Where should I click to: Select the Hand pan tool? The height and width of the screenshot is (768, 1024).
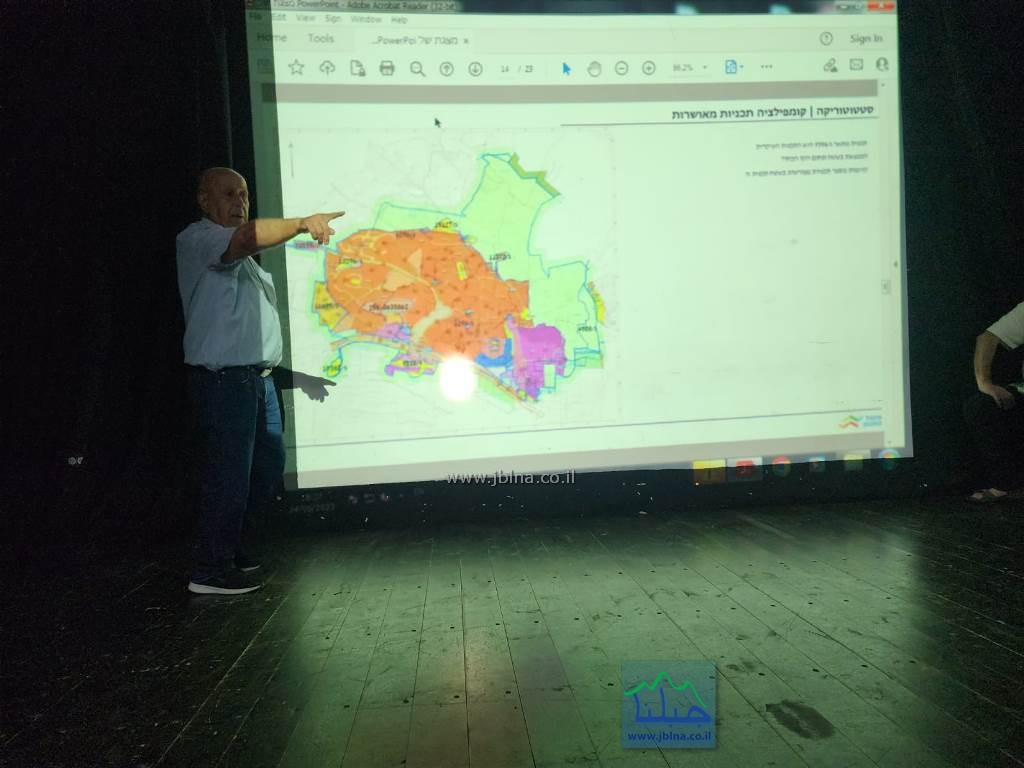[x=594, y=68]
